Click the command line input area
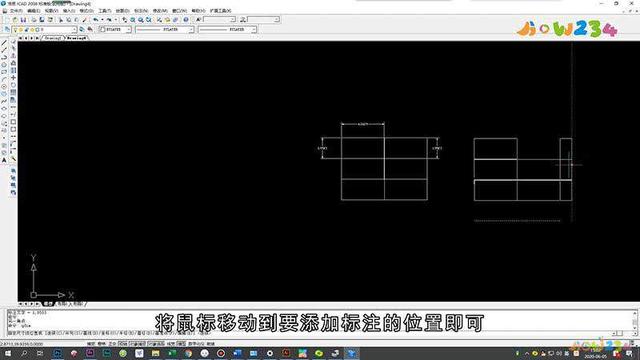 click(x=318, y=333)
